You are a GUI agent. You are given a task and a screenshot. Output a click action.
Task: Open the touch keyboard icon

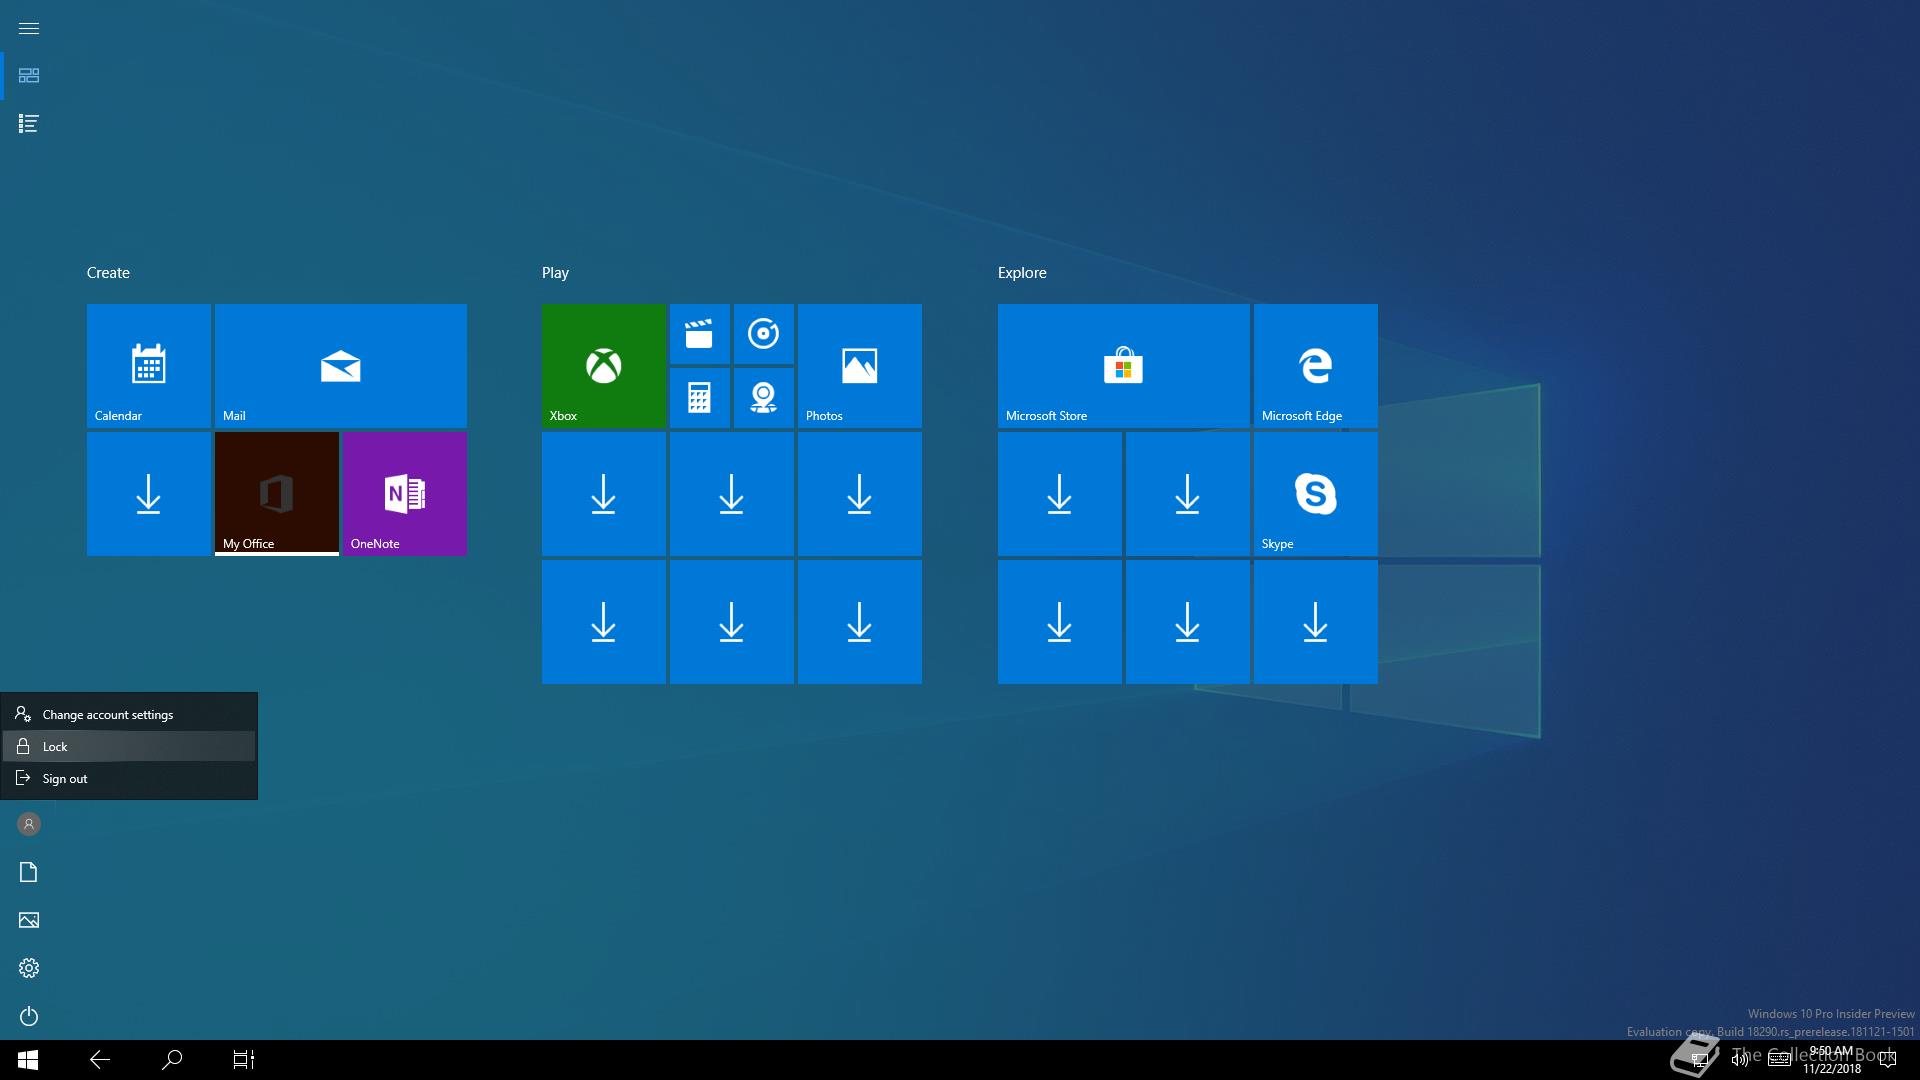tap(1779, 1060)
